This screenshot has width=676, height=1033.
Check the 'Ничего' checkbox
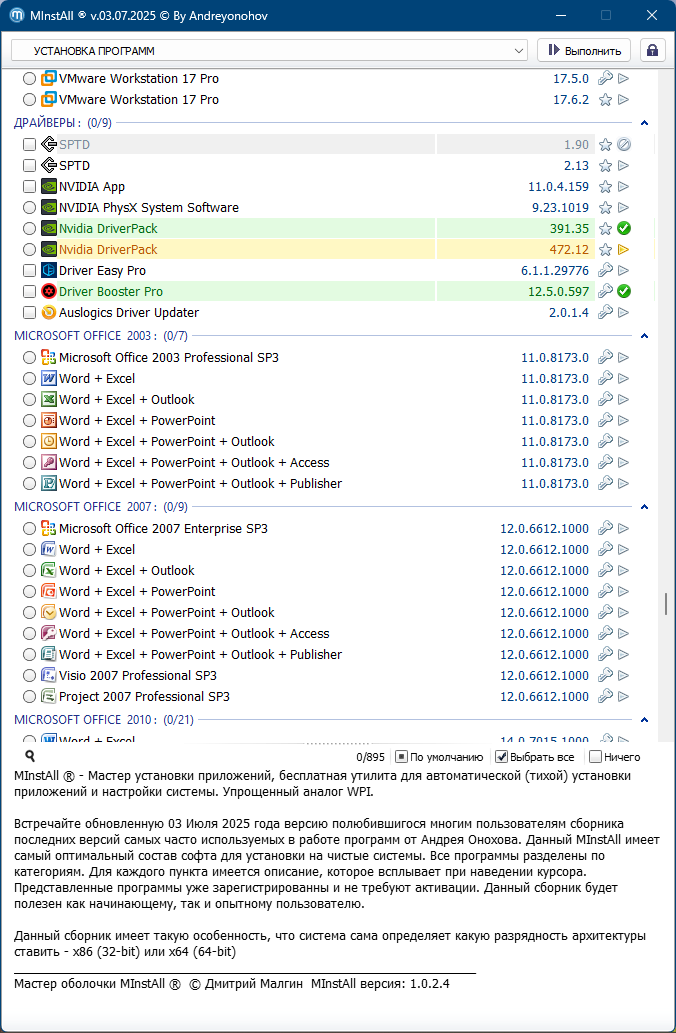(x=595, y=757)
